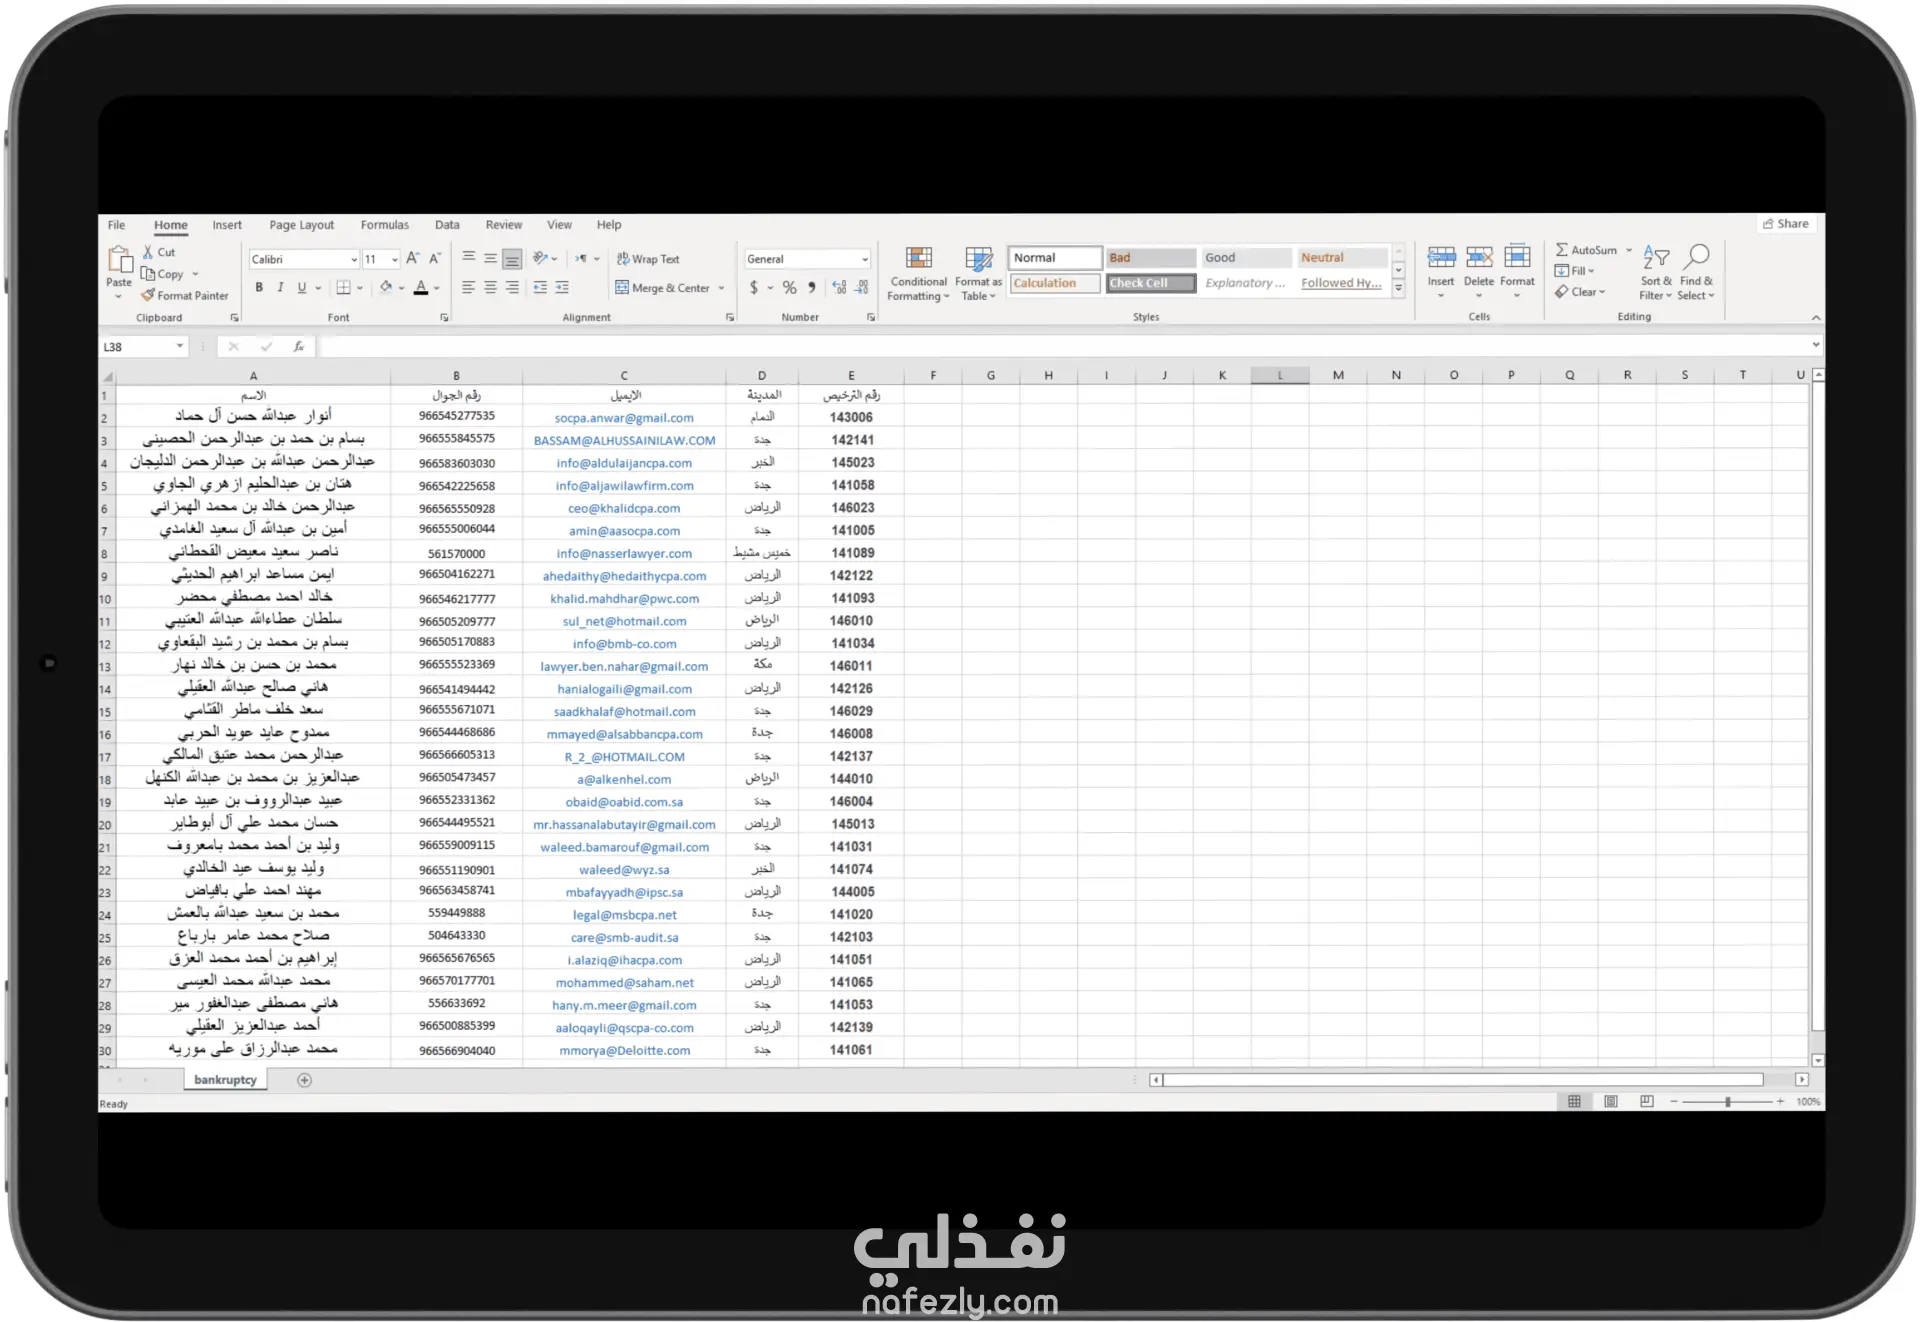Toggle Bold formatting

point(259,288)
